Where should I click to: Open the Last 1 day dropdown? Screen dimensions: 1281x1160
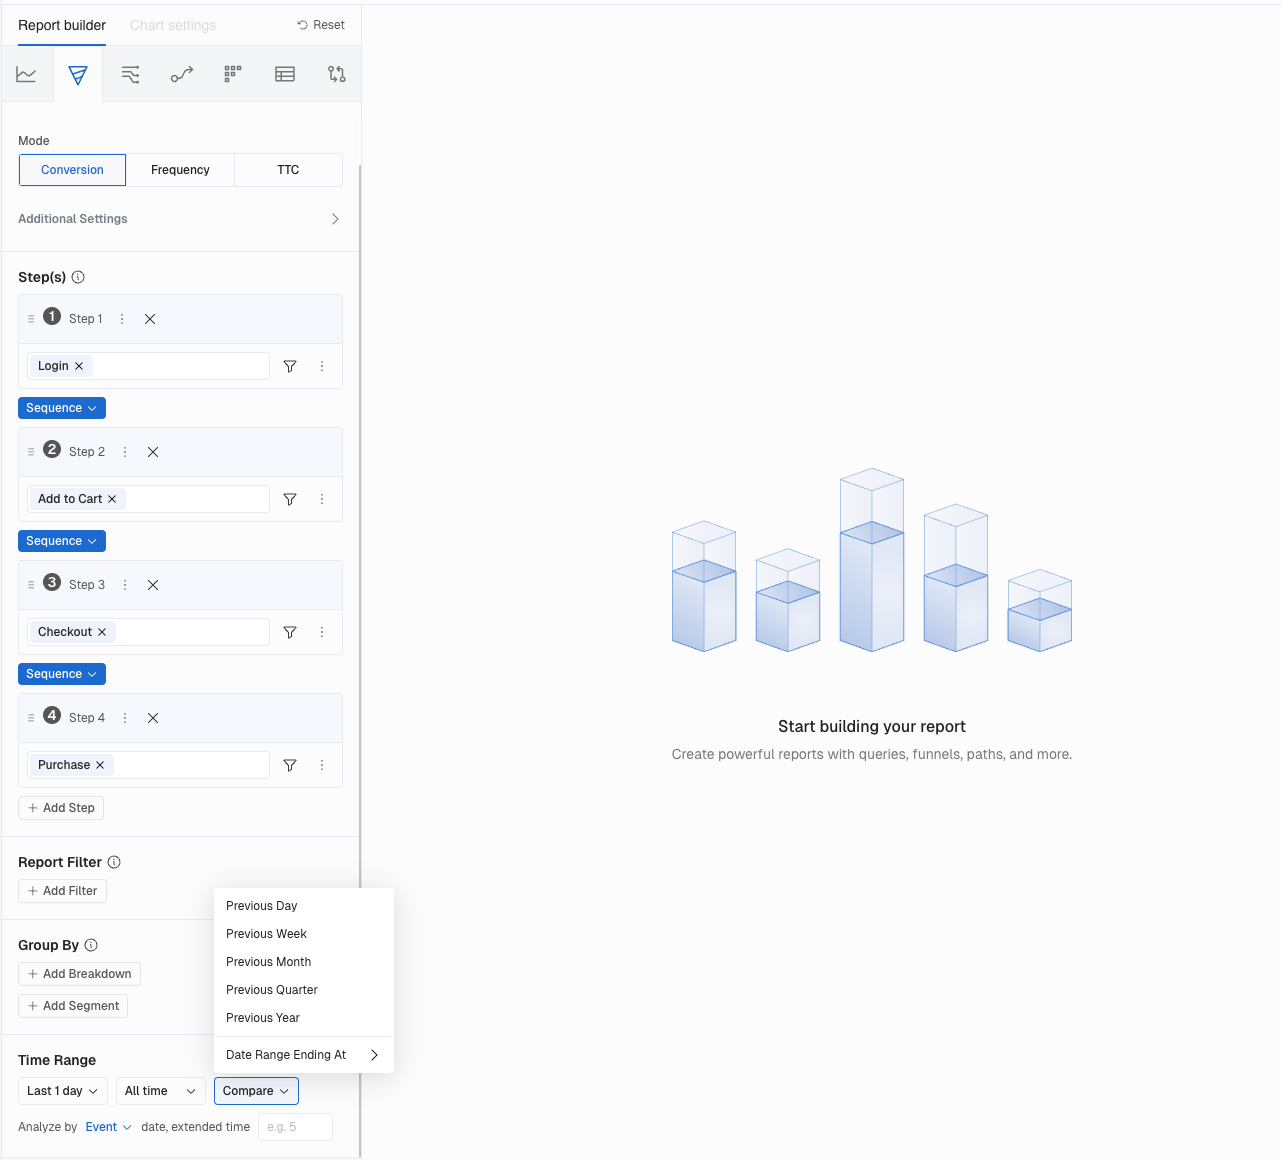click(x=62, y=1091)
